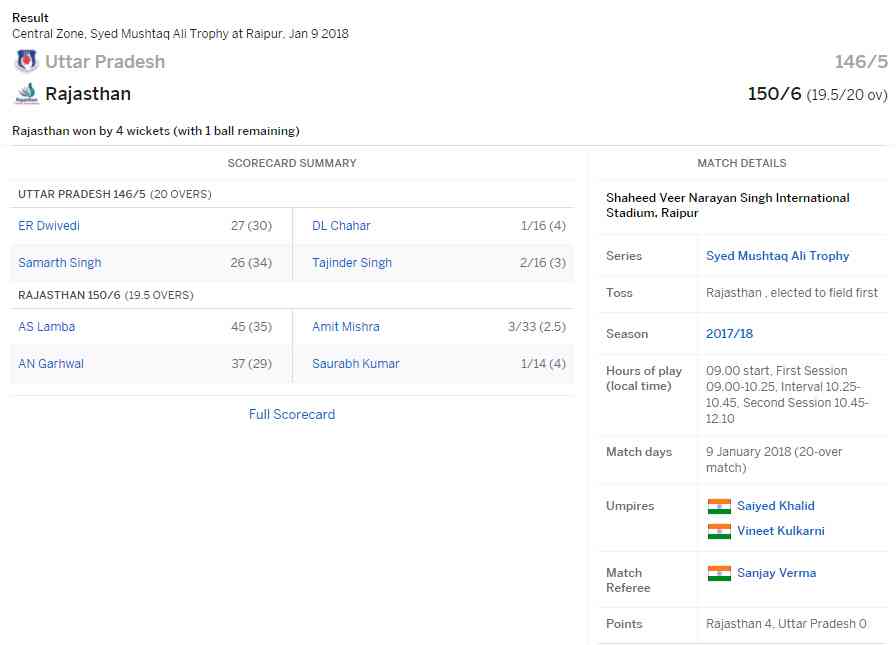Viewport: 896px width, 645px height.
Task: Click 'RAJASTHAN 150/6 (19.5 OVERS)' innings header
Action: click(106, 295)
